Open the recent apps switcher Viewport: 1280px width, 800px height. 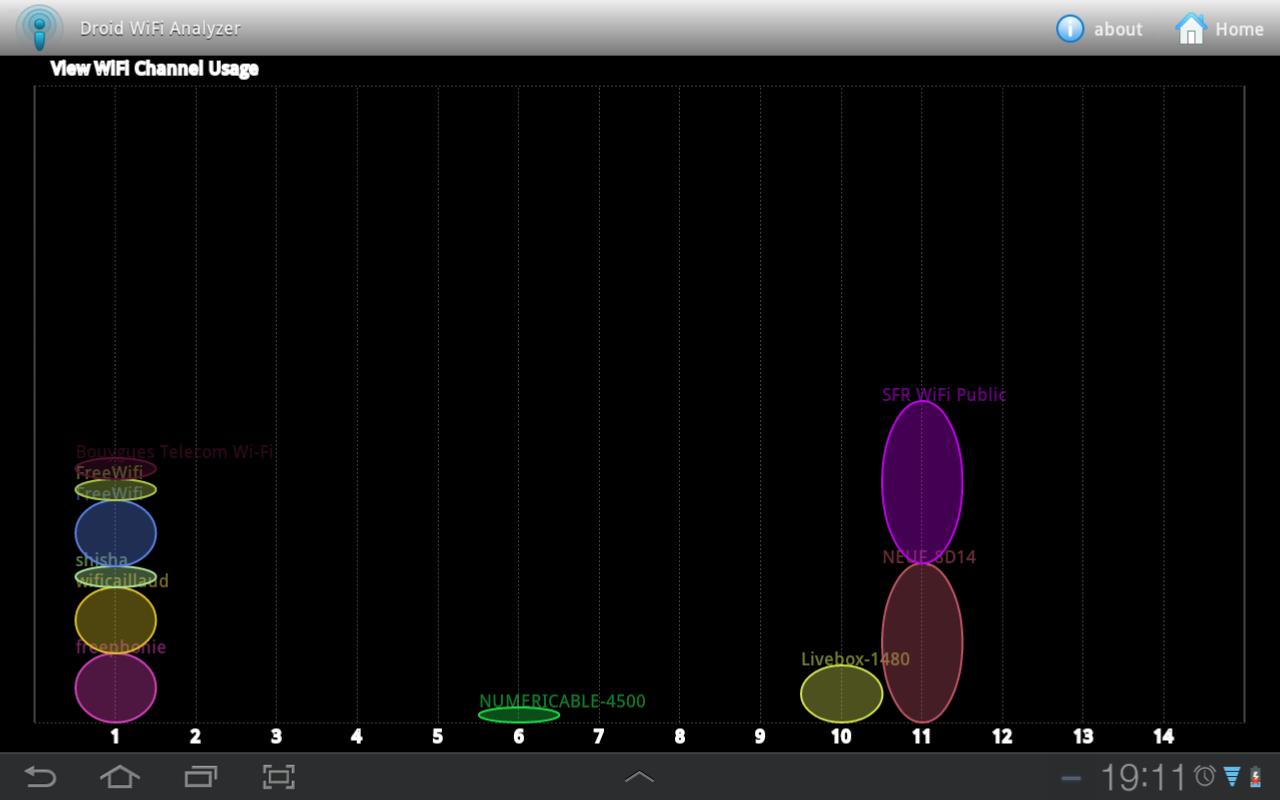(x=200, y=777)
